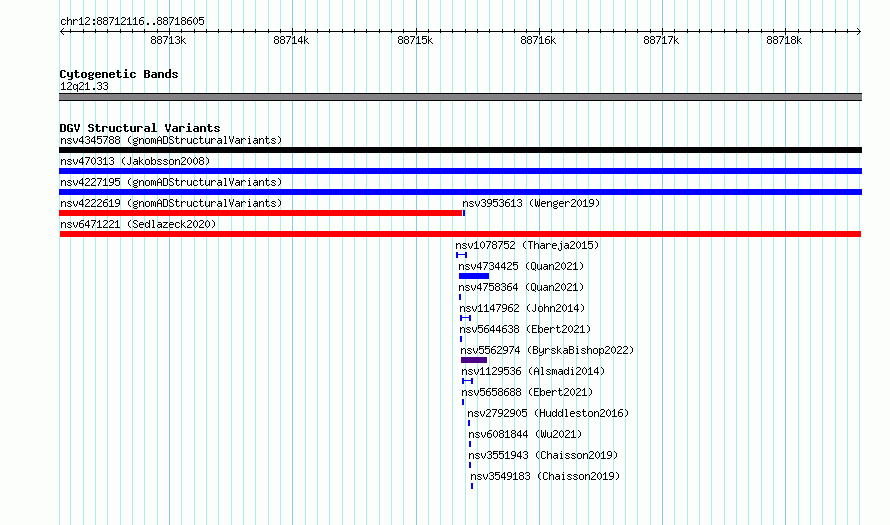Open variant label nsv5644638 (Ebert2021)
The height and width of the screenshot is (525, 890).
click(525, 329)
